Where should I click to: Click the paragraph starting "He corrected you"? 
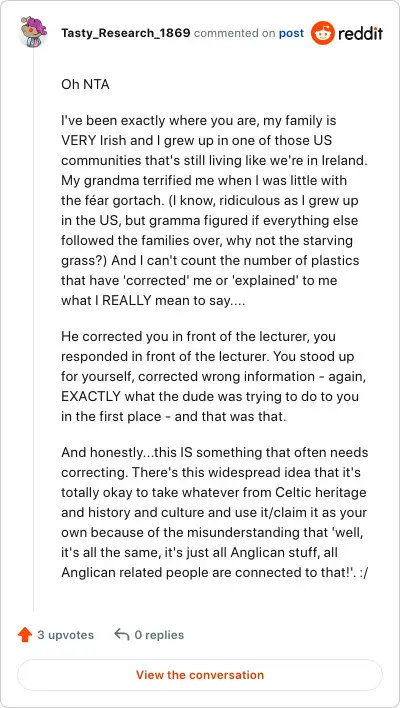point(213,376)
